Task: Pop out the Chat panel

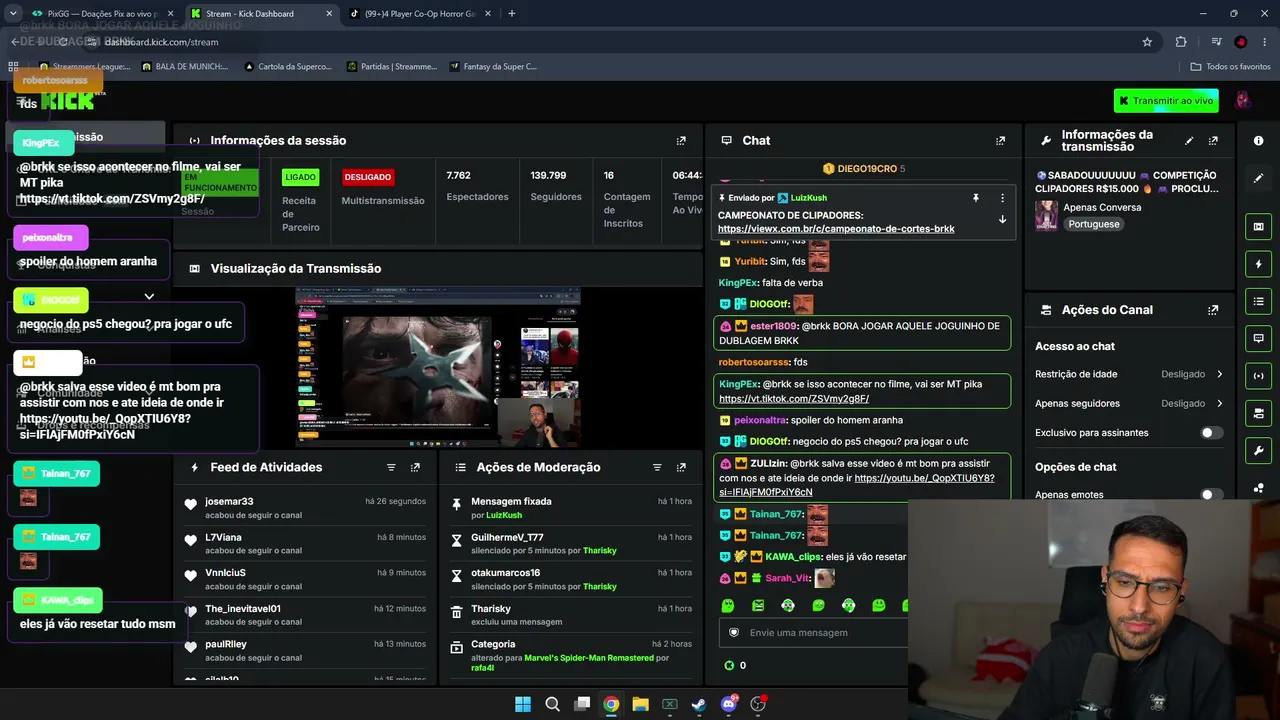Action: pos(1000,141)
